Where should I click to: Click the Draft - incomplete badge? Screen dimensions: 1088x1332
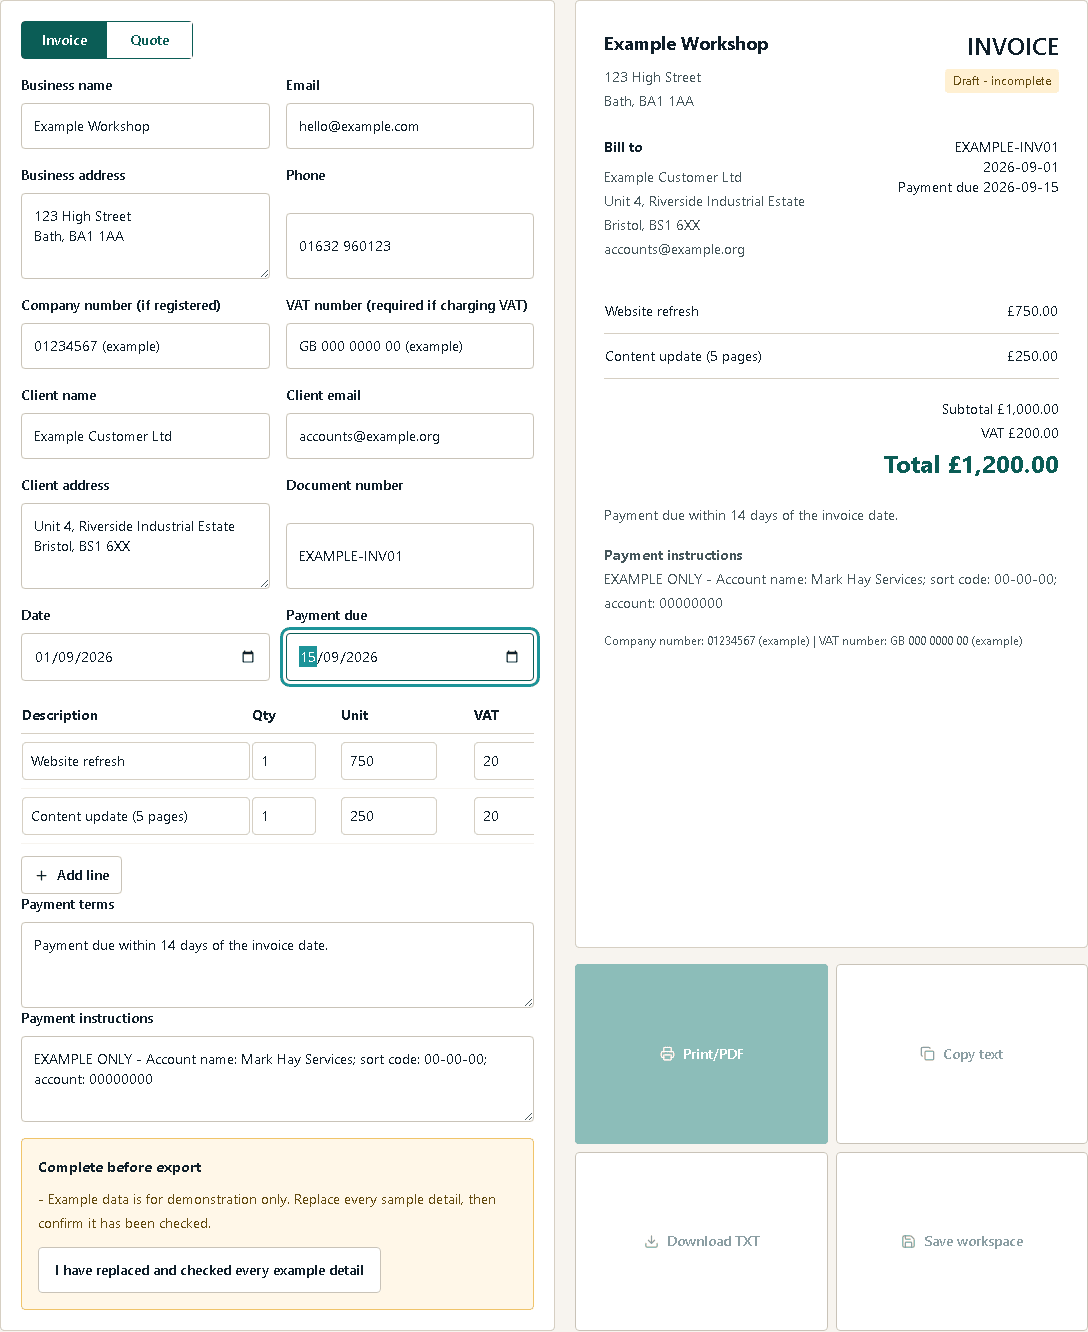(x=1002, y=81)
